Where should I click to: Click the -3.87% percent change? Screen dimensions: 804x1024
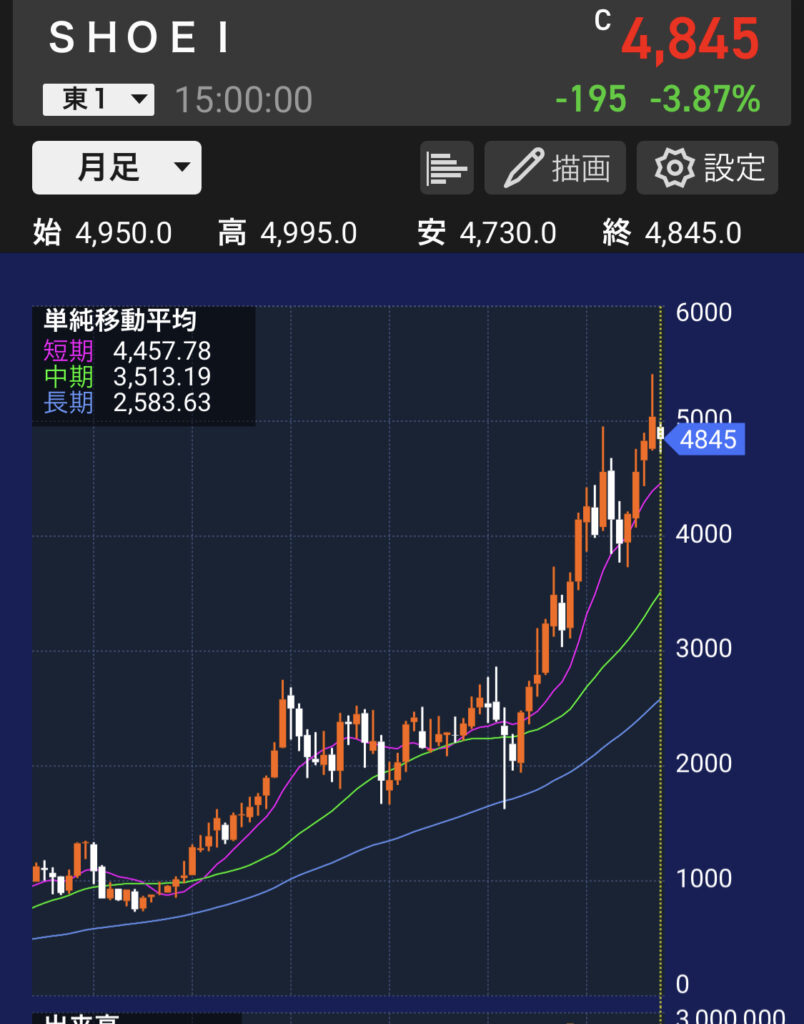[x=705, y=99]
